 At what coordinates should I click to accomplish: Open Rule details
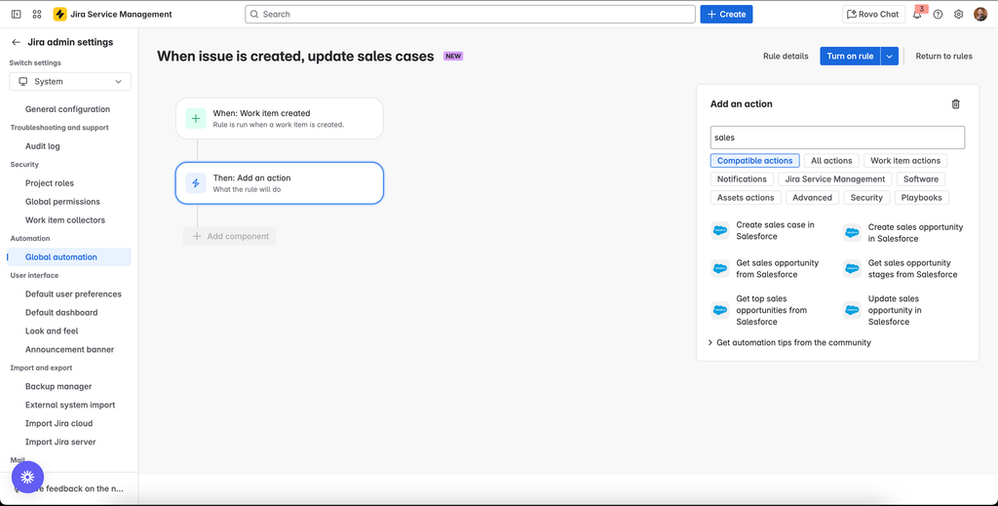(785, 56)
